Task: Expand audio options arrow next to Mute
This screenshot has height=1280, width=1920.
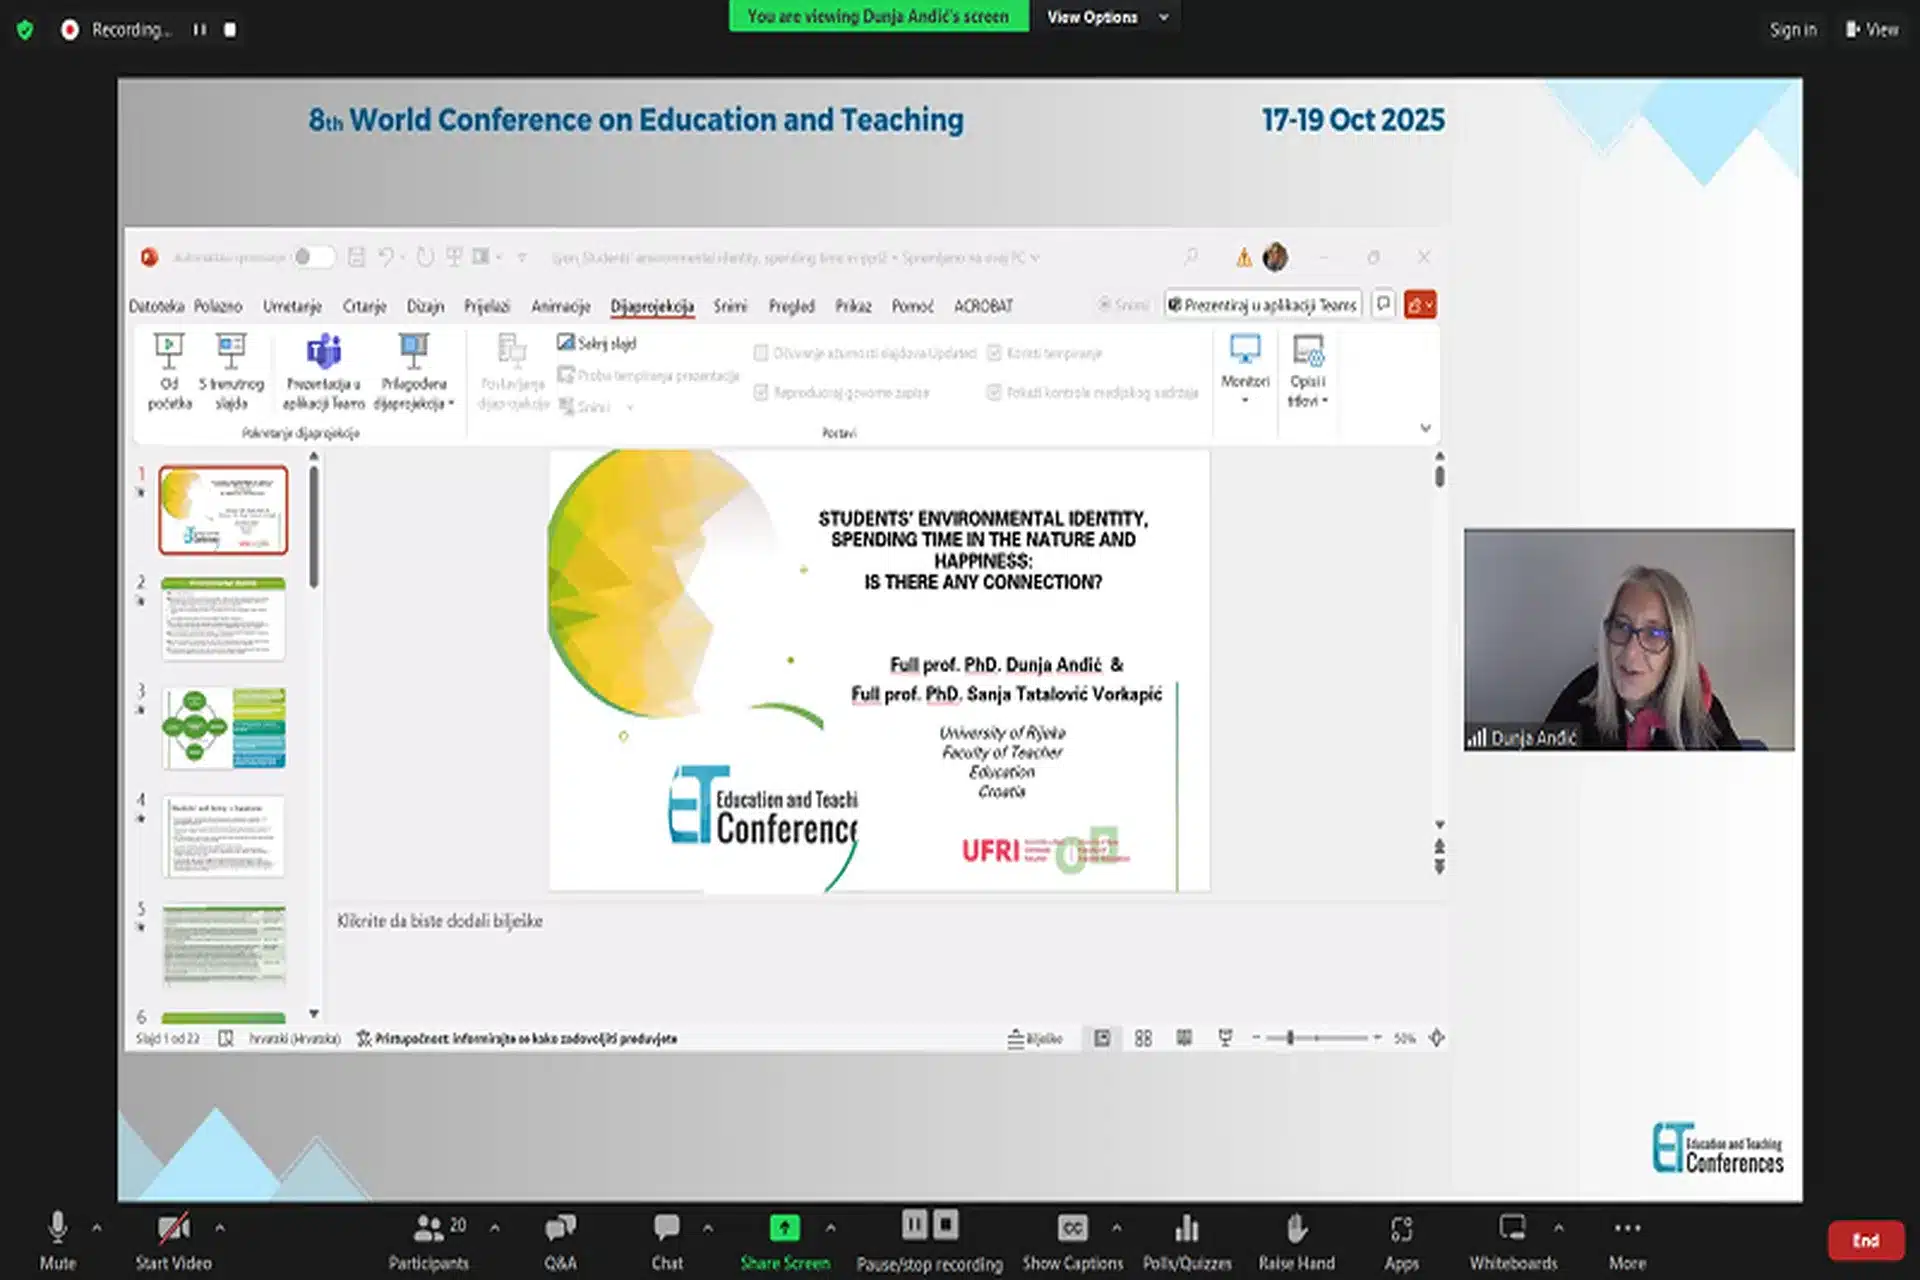Action: tap(97, 1227)
